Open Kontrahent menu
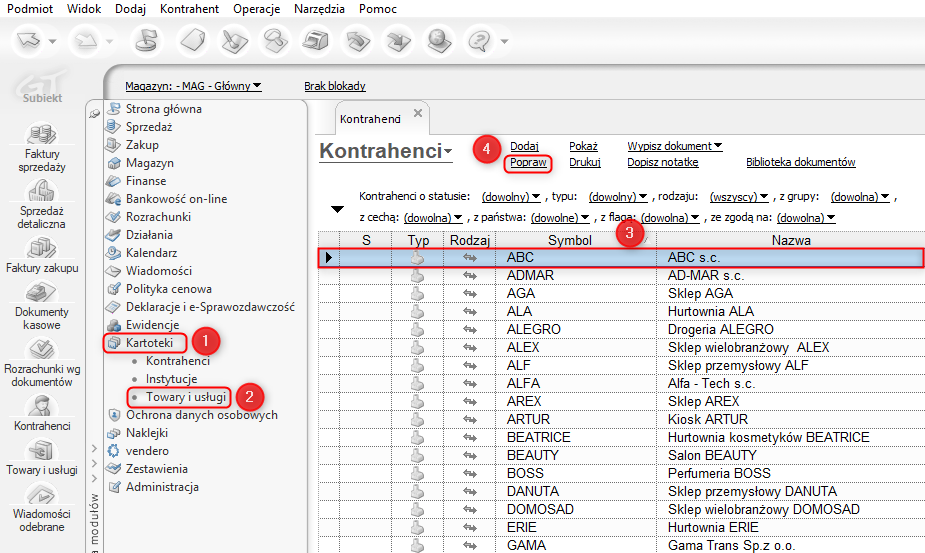 click(189, 9)
